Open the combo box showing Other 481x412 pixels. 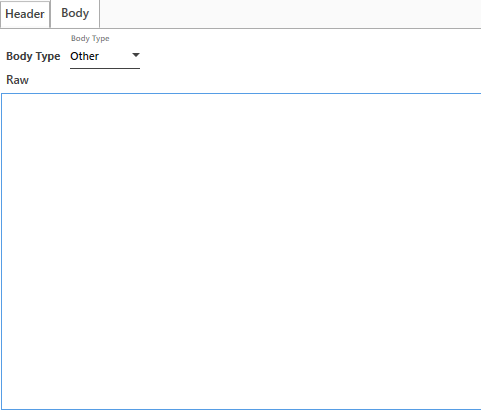pos(105,56)
